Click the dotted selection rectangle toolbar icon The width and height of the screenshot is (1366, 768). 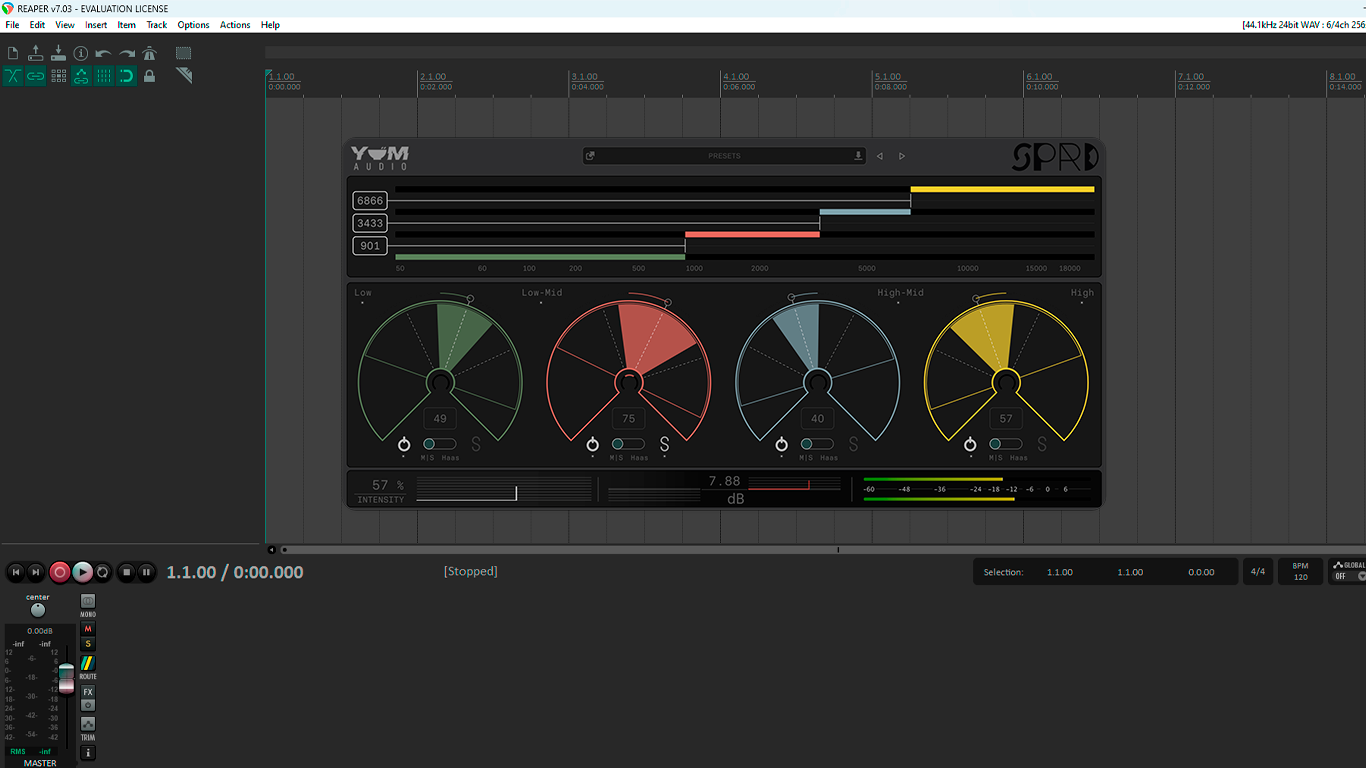pyautogui.click(x=184, y=53)
